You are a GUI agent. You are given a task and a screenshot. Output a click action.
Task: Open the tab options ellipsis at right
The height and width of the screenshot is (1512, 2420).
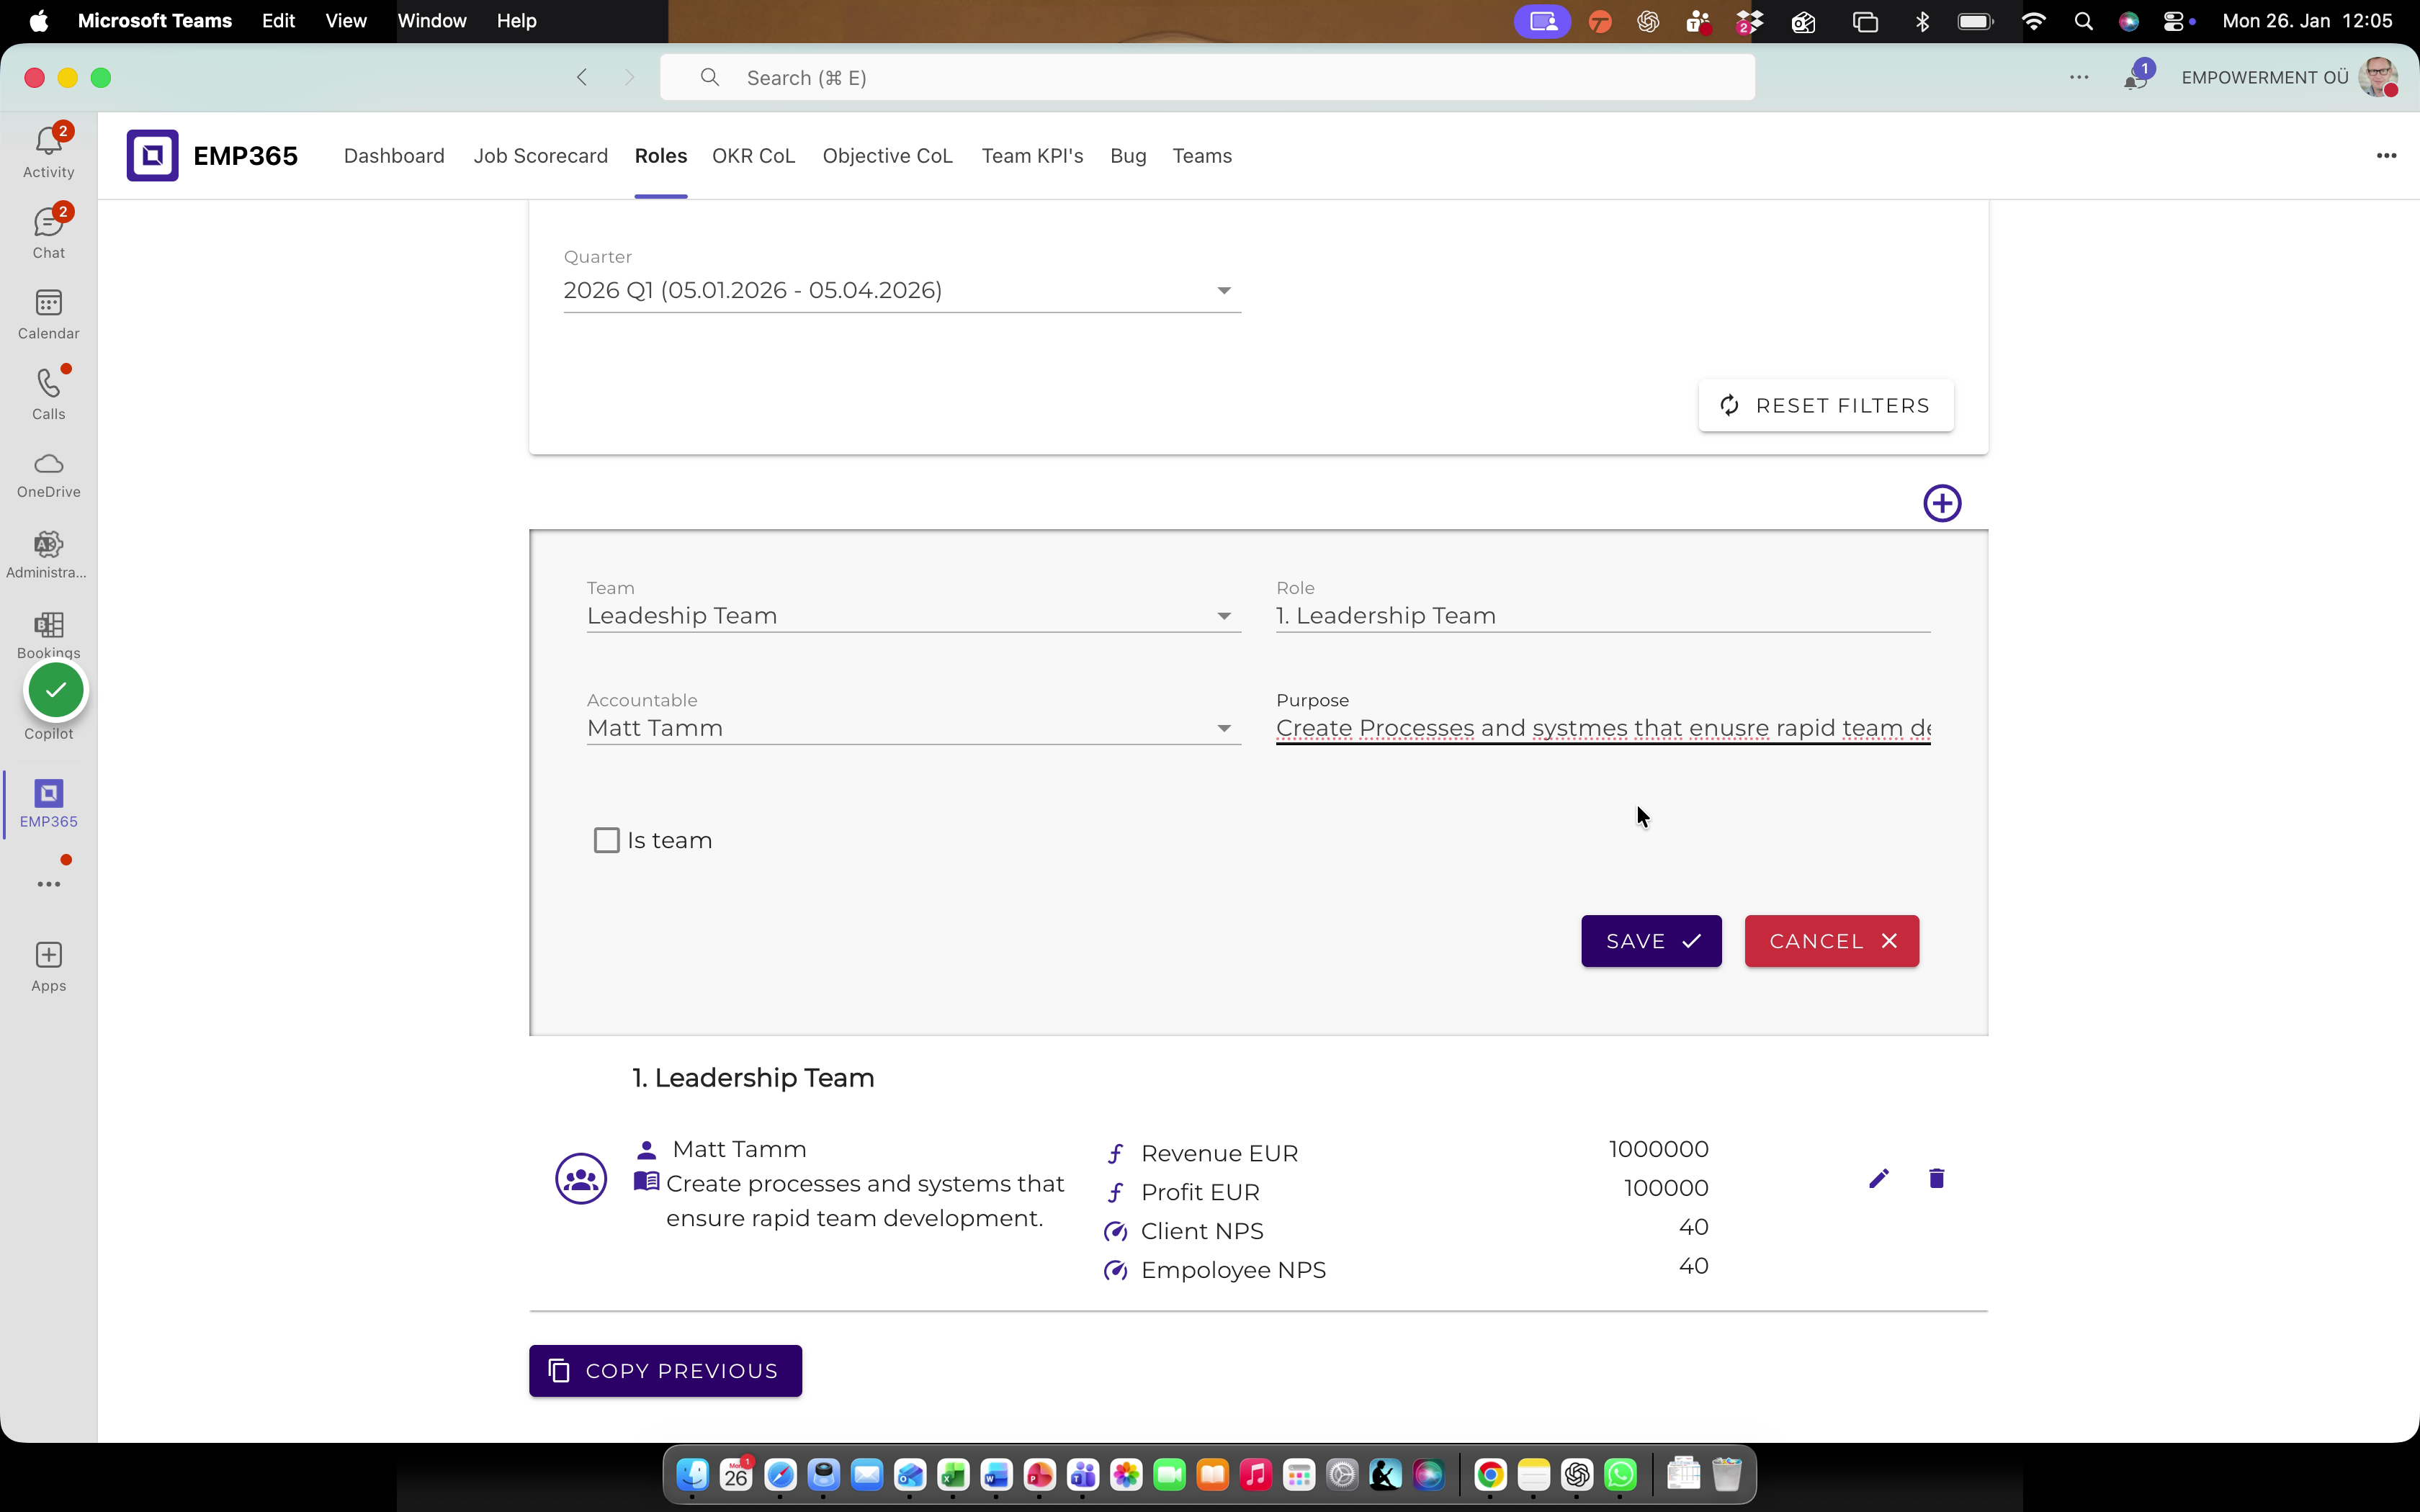point(2386,155)
